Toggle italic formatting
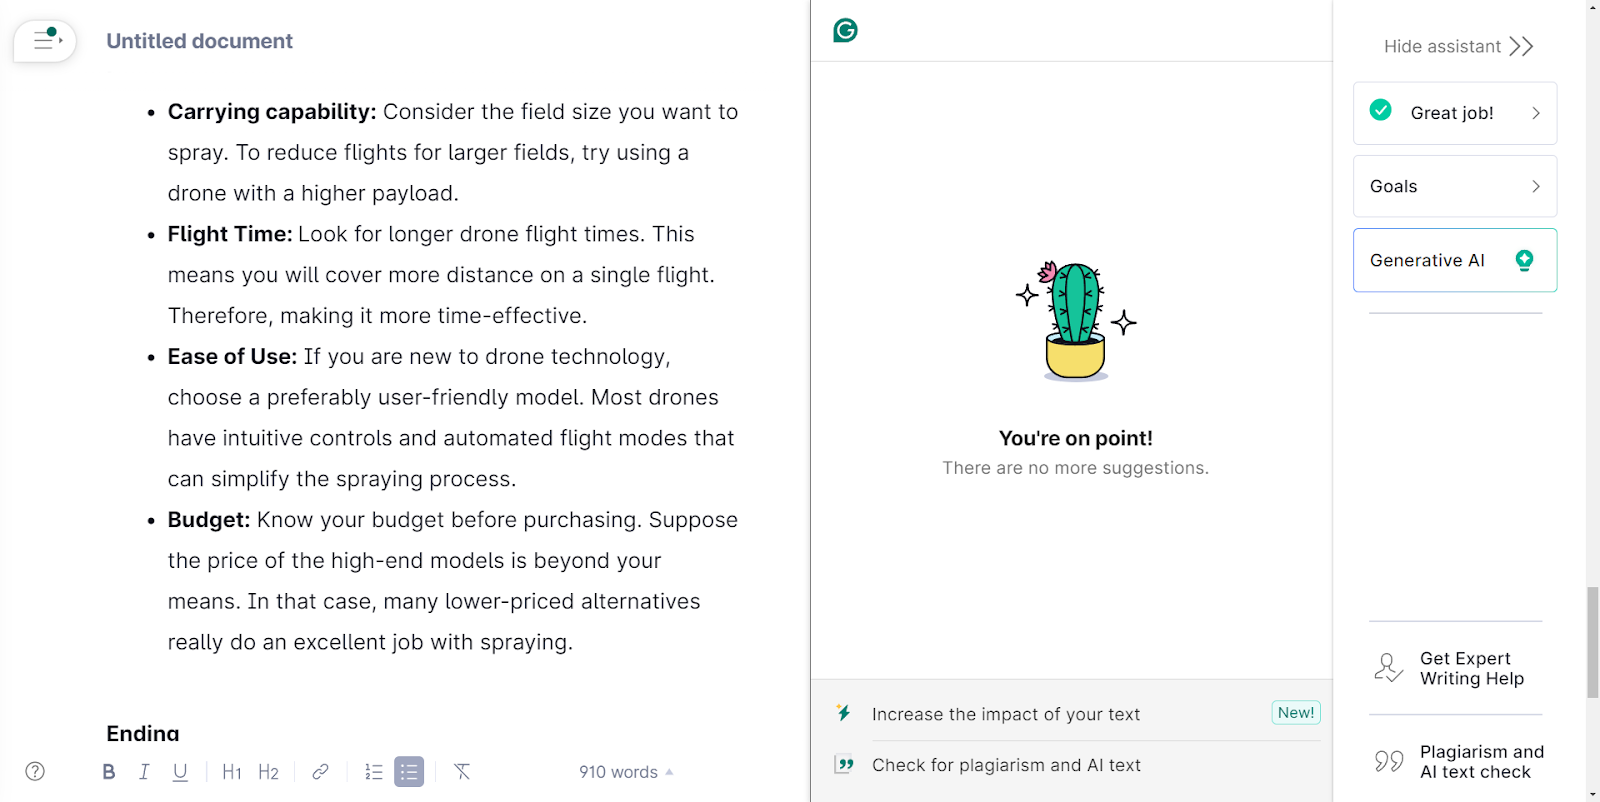 pyautogui.click(x=144, y=771)
